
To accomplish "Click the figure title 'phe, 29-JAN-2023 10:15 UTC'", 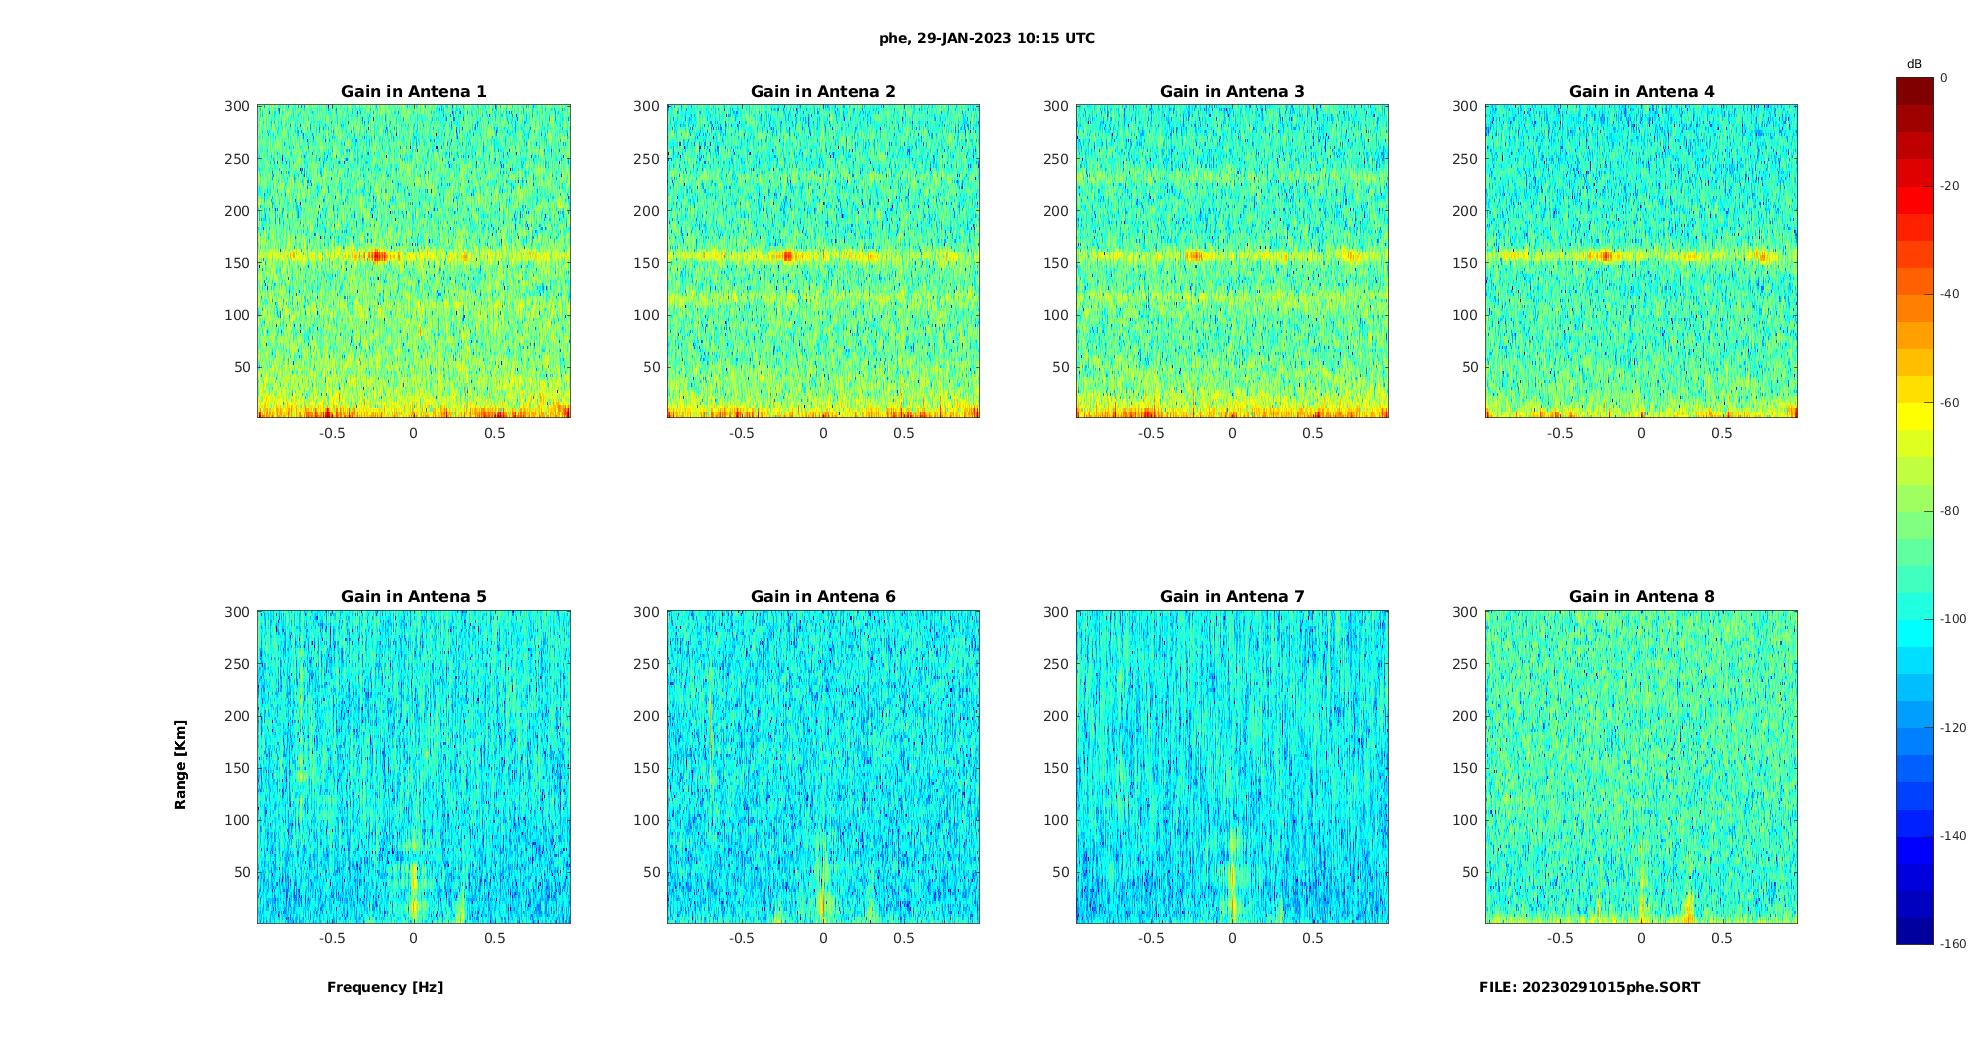I will [x=987, y=38].
